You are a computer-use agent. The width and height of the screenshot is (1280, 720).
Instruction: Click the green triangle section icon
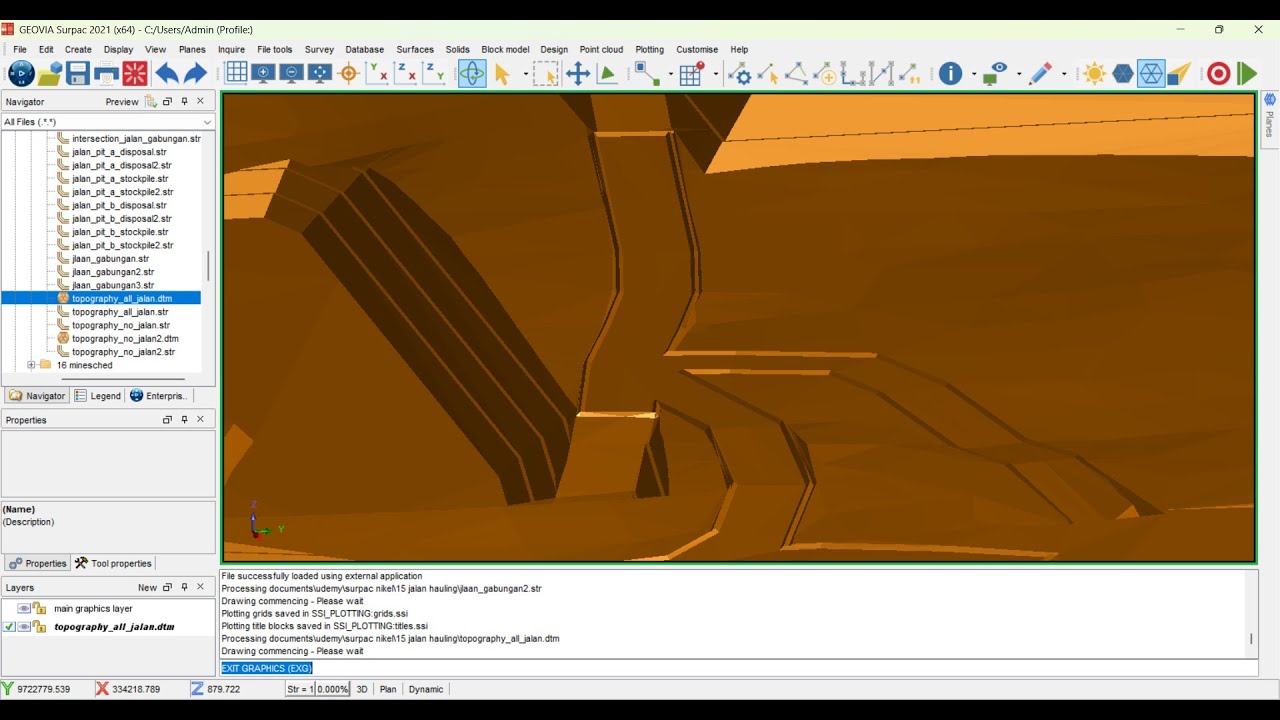coord(607,73)
